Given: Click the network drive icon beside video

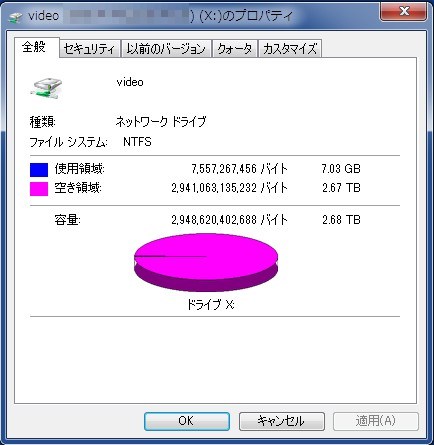Looking at the screenshot, I should 46,88.
